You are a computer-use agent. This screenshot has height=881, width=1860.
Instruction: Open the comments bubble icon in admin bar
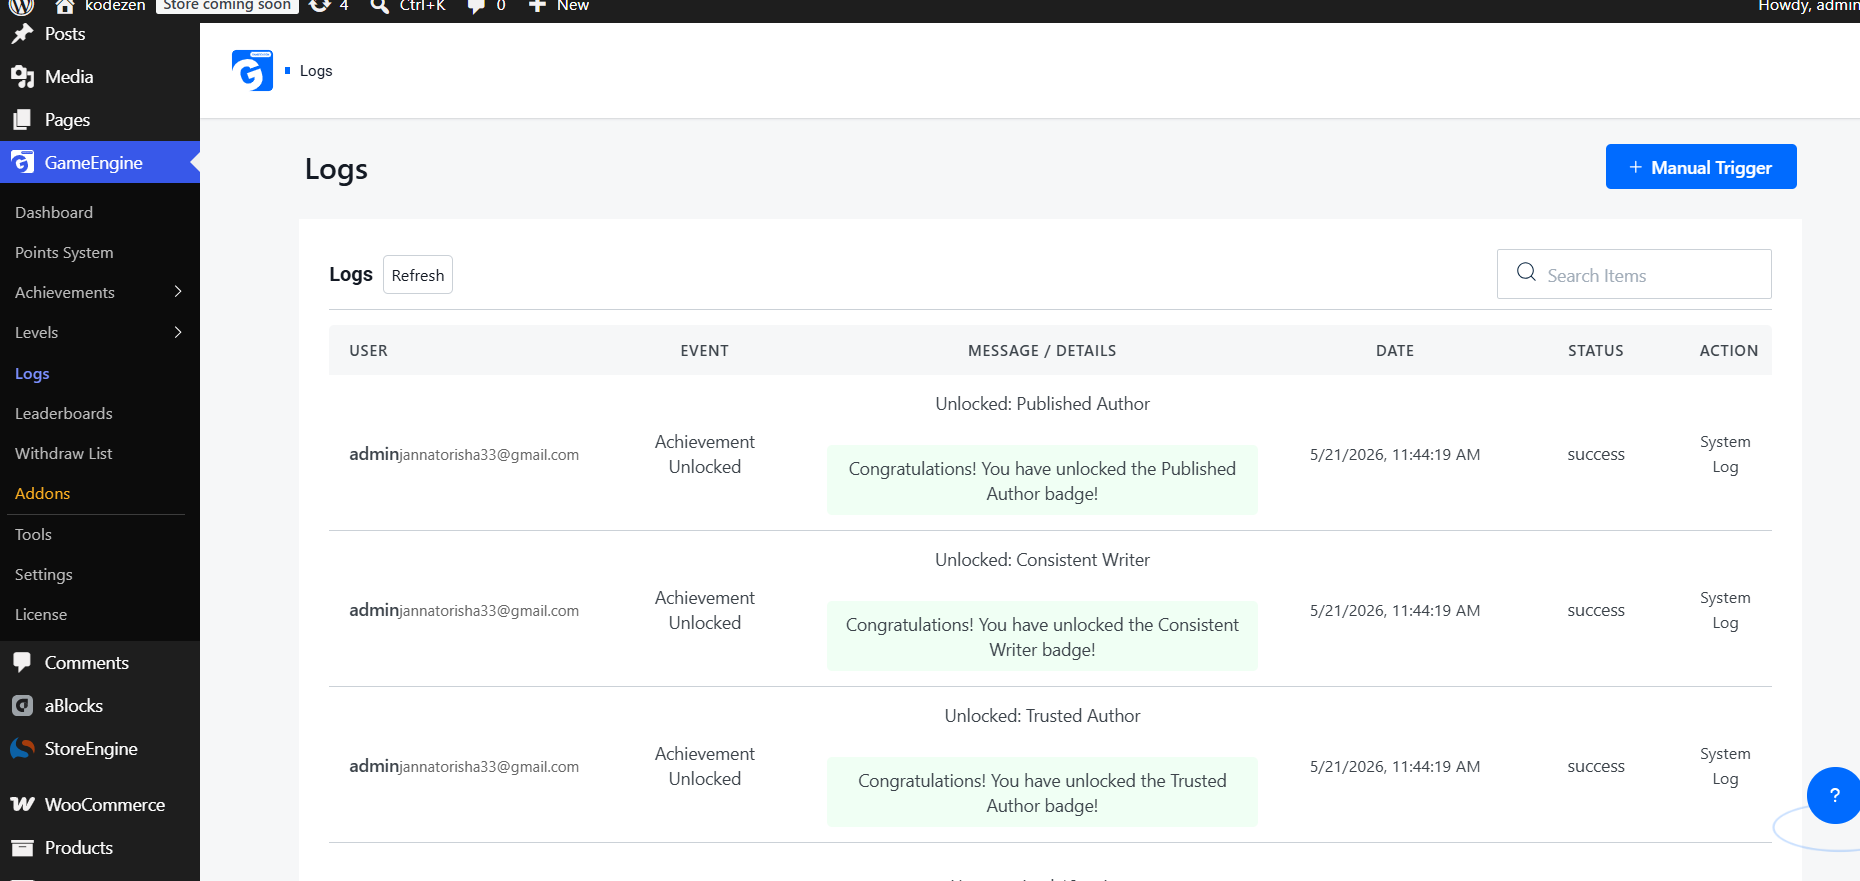(x=477, y=6)
